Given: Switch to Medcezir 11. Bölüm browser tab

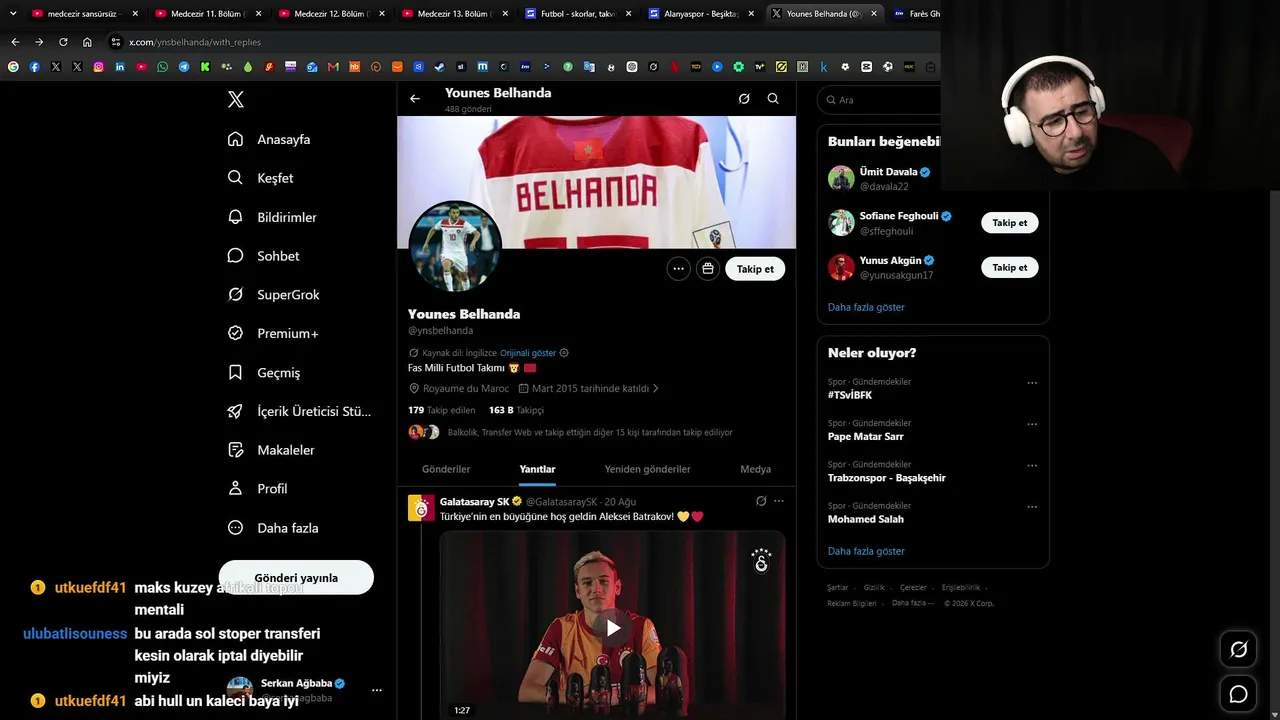Looking at the screenshot, I should (209, 14).
